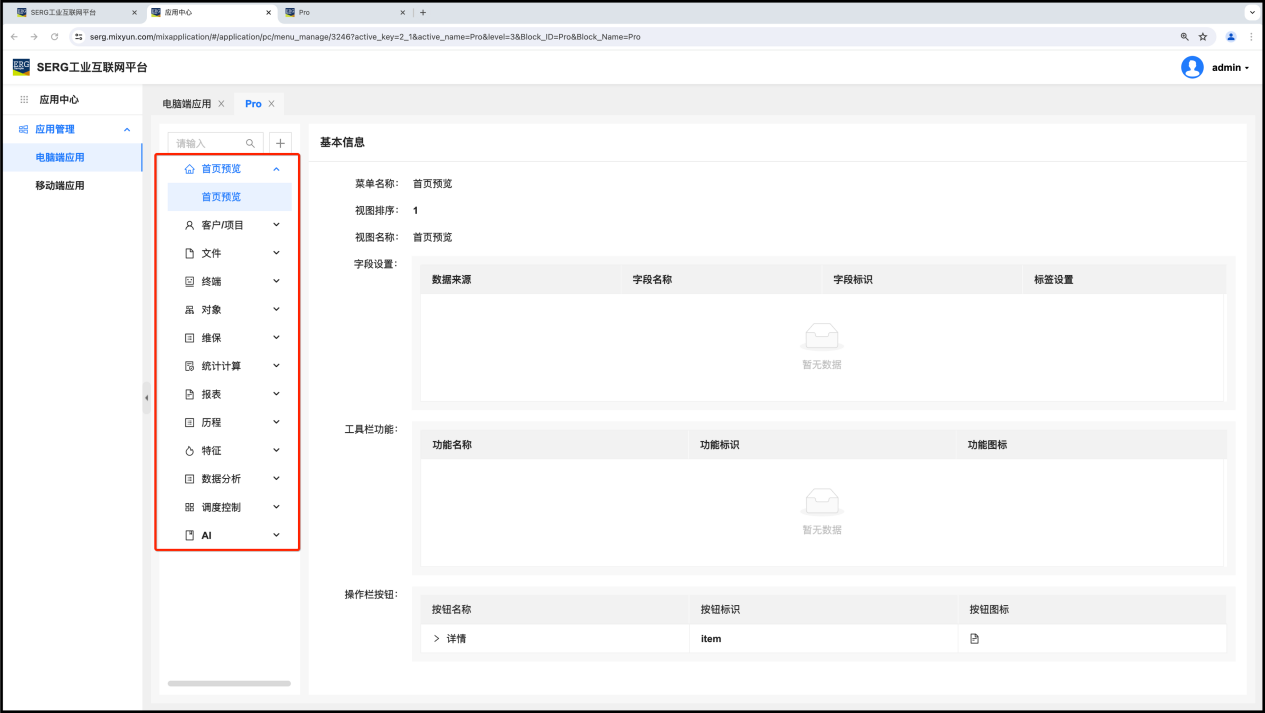Expand the 统计计算 menu group
Viewport: 1265px width, 713px height.
tap(276, 366)
